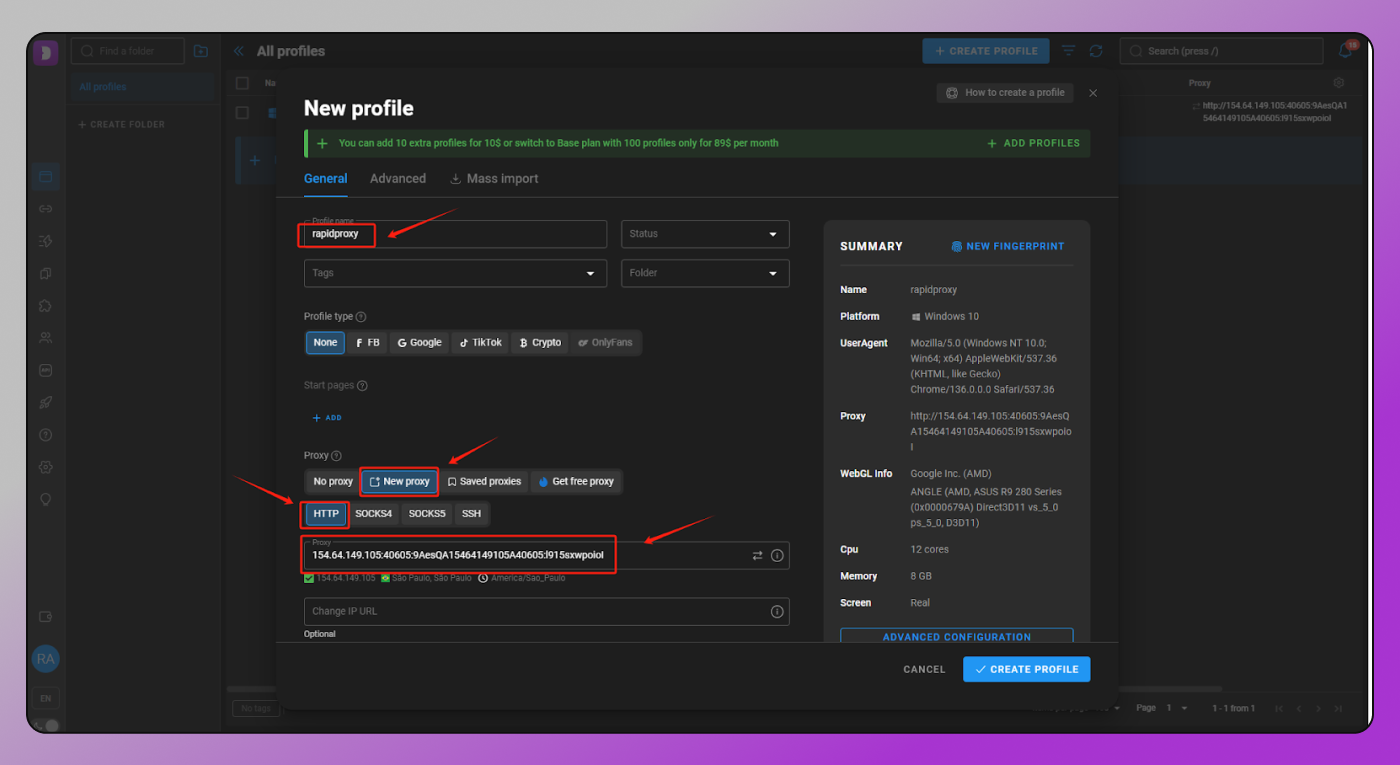This screenshot has height=765, width=1400.
Task: Toggle the select-all checkbox in table header
Action: tap(242, 83)
